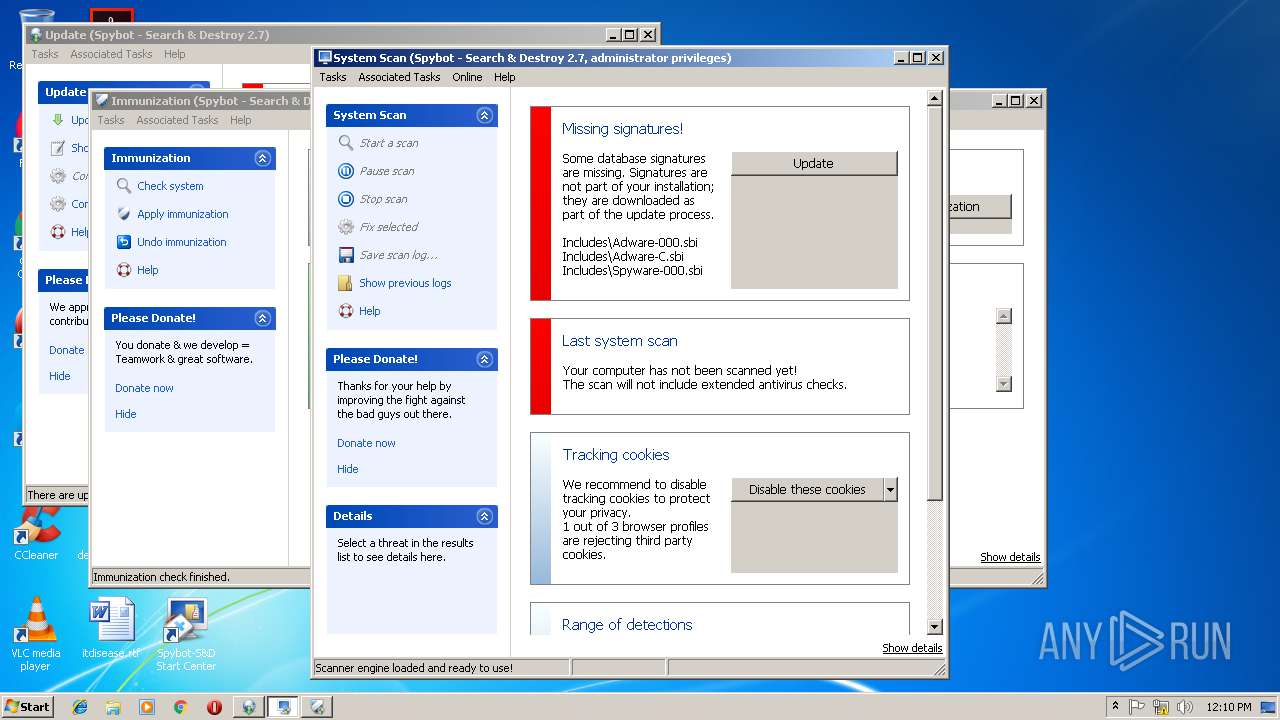The height and width of the screenshot is (720, 1280).
Task: Click Hide link in Immunization donate panel
Action: [x=126, y=414]
